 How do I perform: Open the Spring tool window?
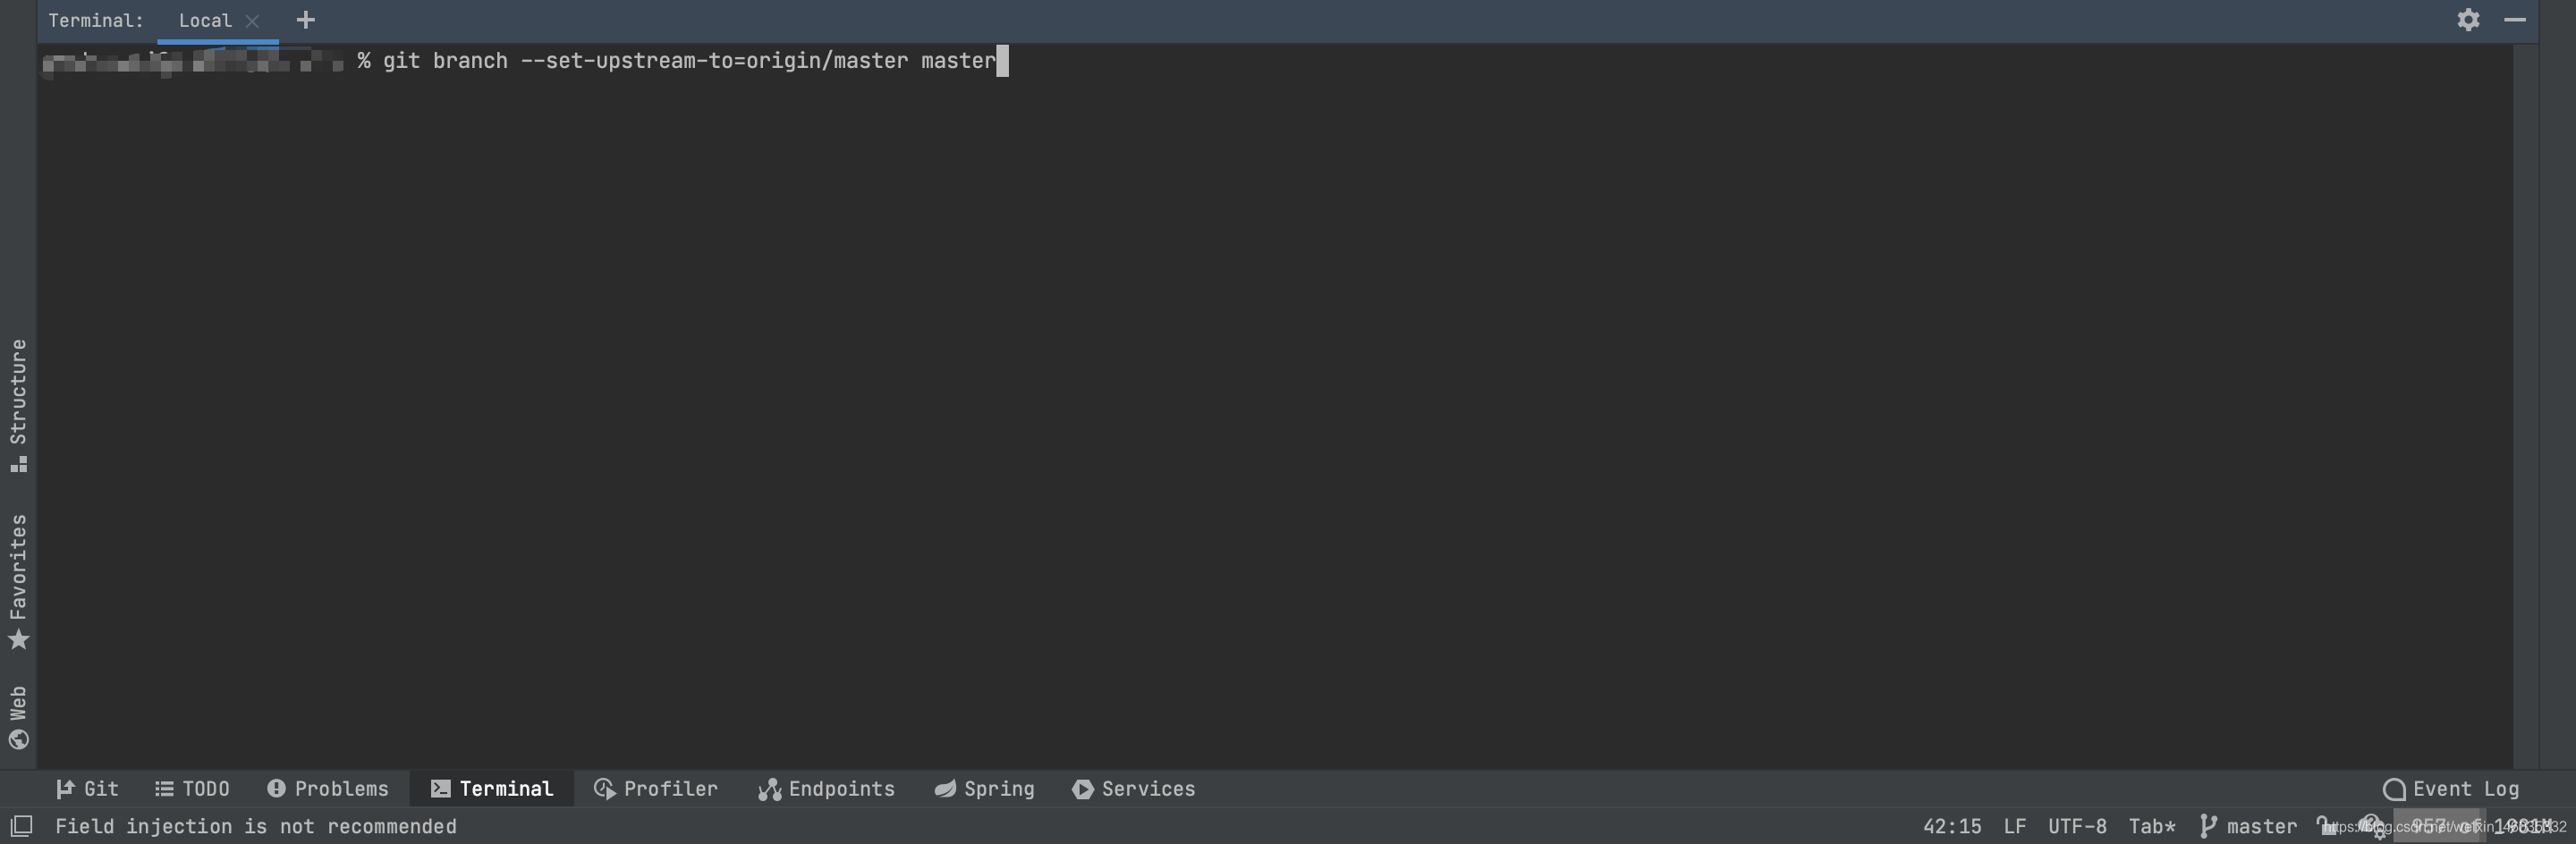pyautogui.click(x=984, y=789)
